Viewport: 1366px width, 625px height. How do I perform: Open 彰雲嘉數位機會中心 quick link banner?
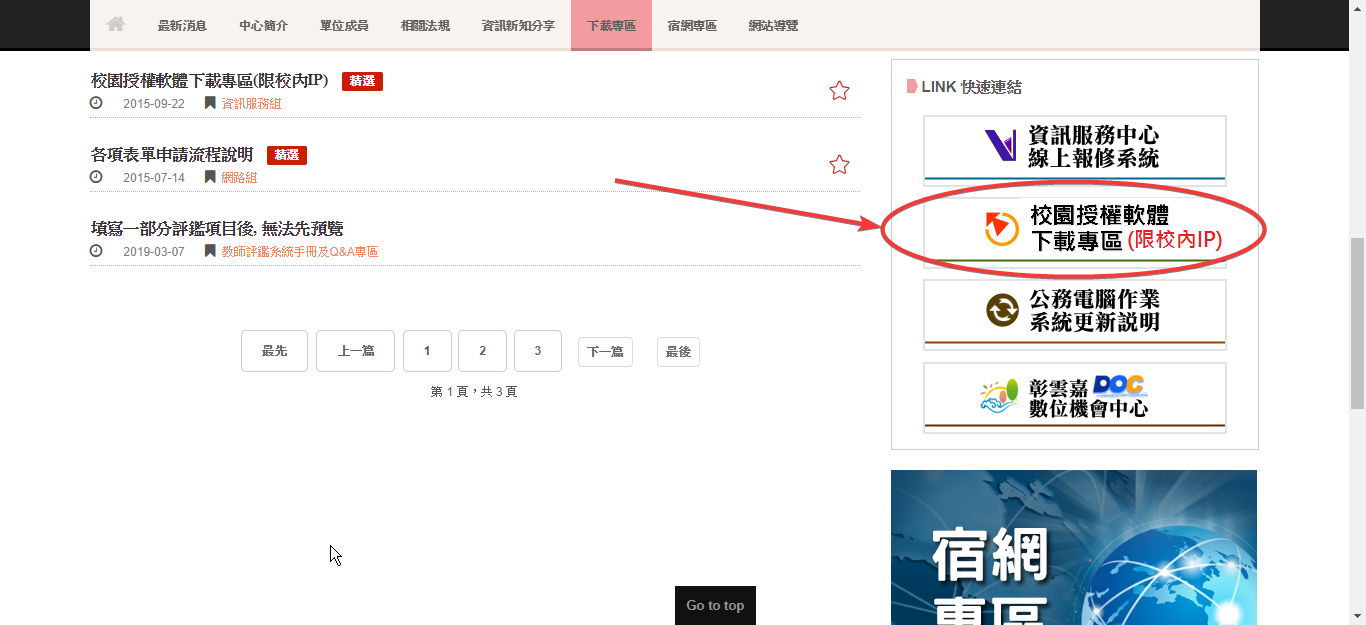coord(1075,397)
